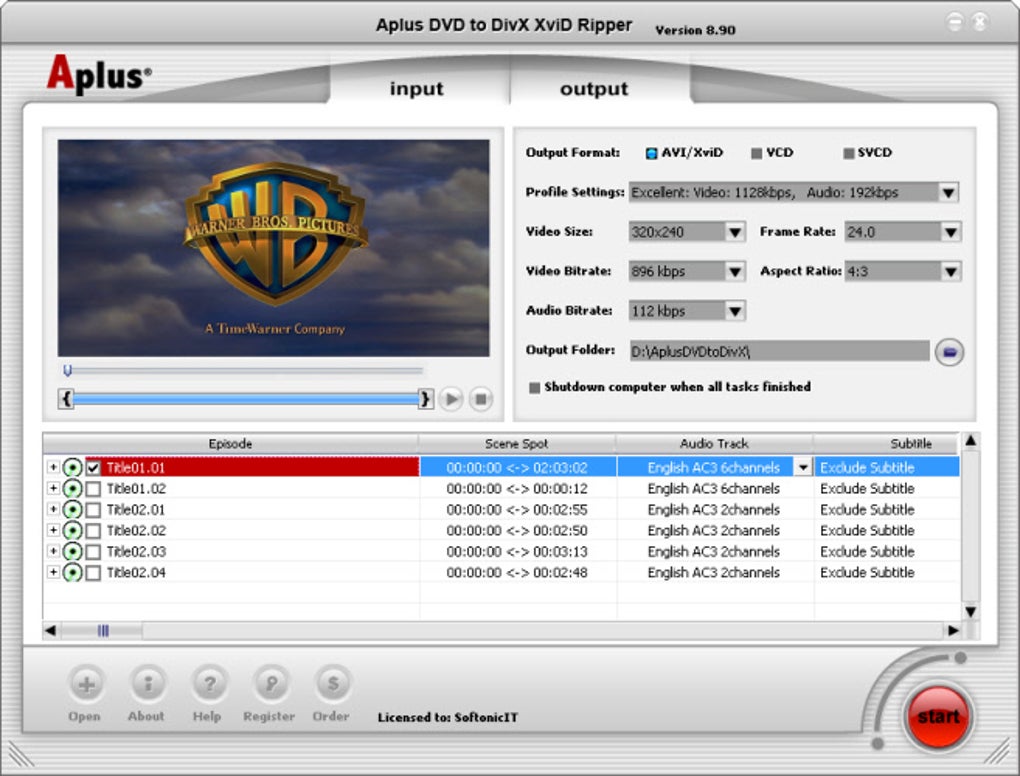Image resolution: width=1020 pixels, height=776 pixels.
Task: Check the Title02.03 checkbox
Action: pyautogui.click(x=93, y=552)
